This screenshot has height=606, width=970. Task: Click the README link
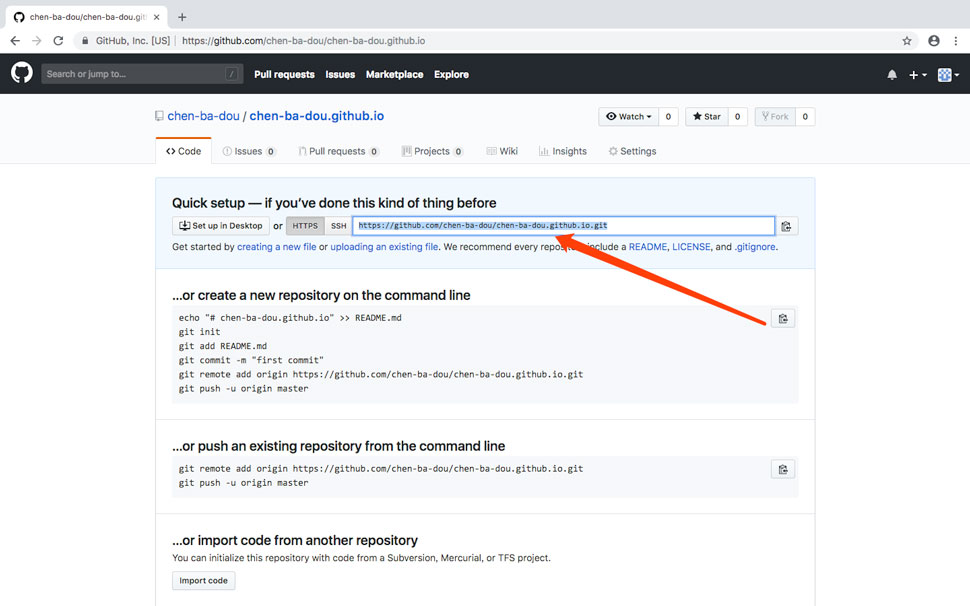648,247
